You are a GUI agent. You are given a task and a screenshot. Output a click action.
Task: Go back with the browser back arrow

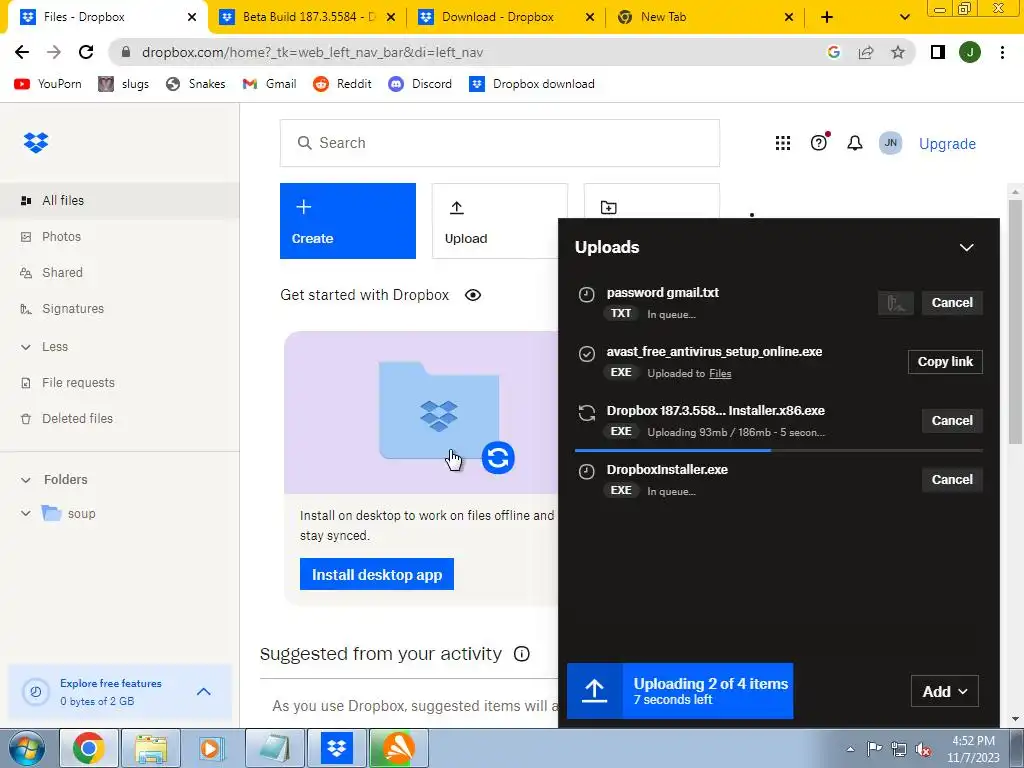[22, 52]
